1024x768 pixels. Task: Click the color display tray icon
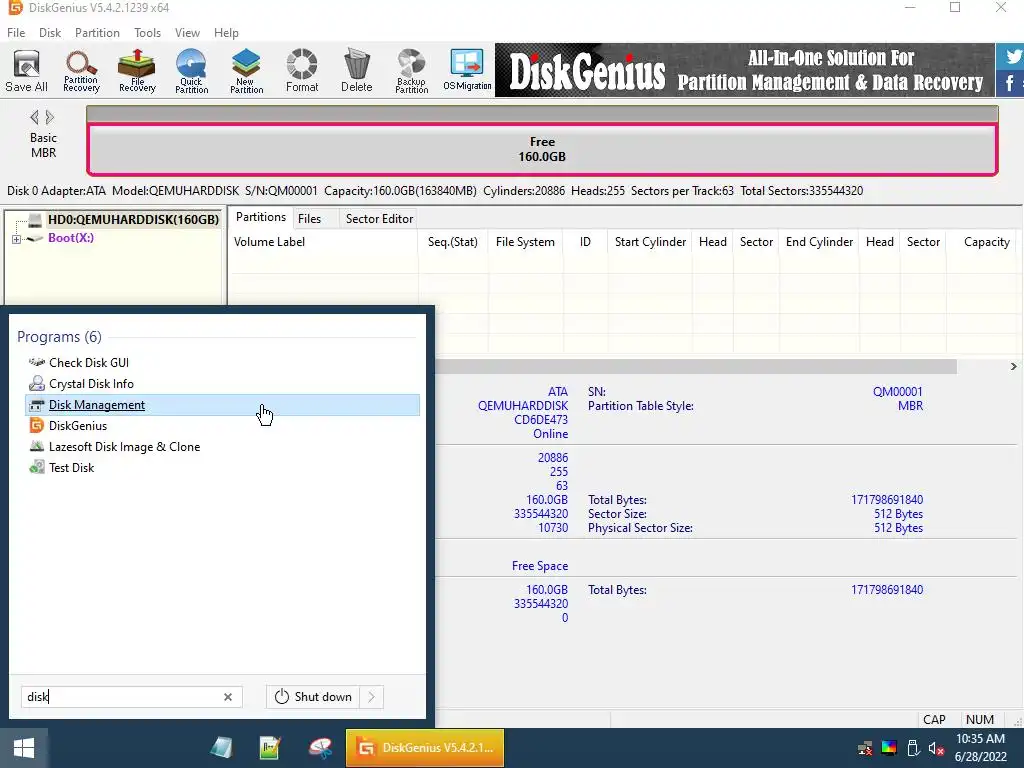pos(889,748)
